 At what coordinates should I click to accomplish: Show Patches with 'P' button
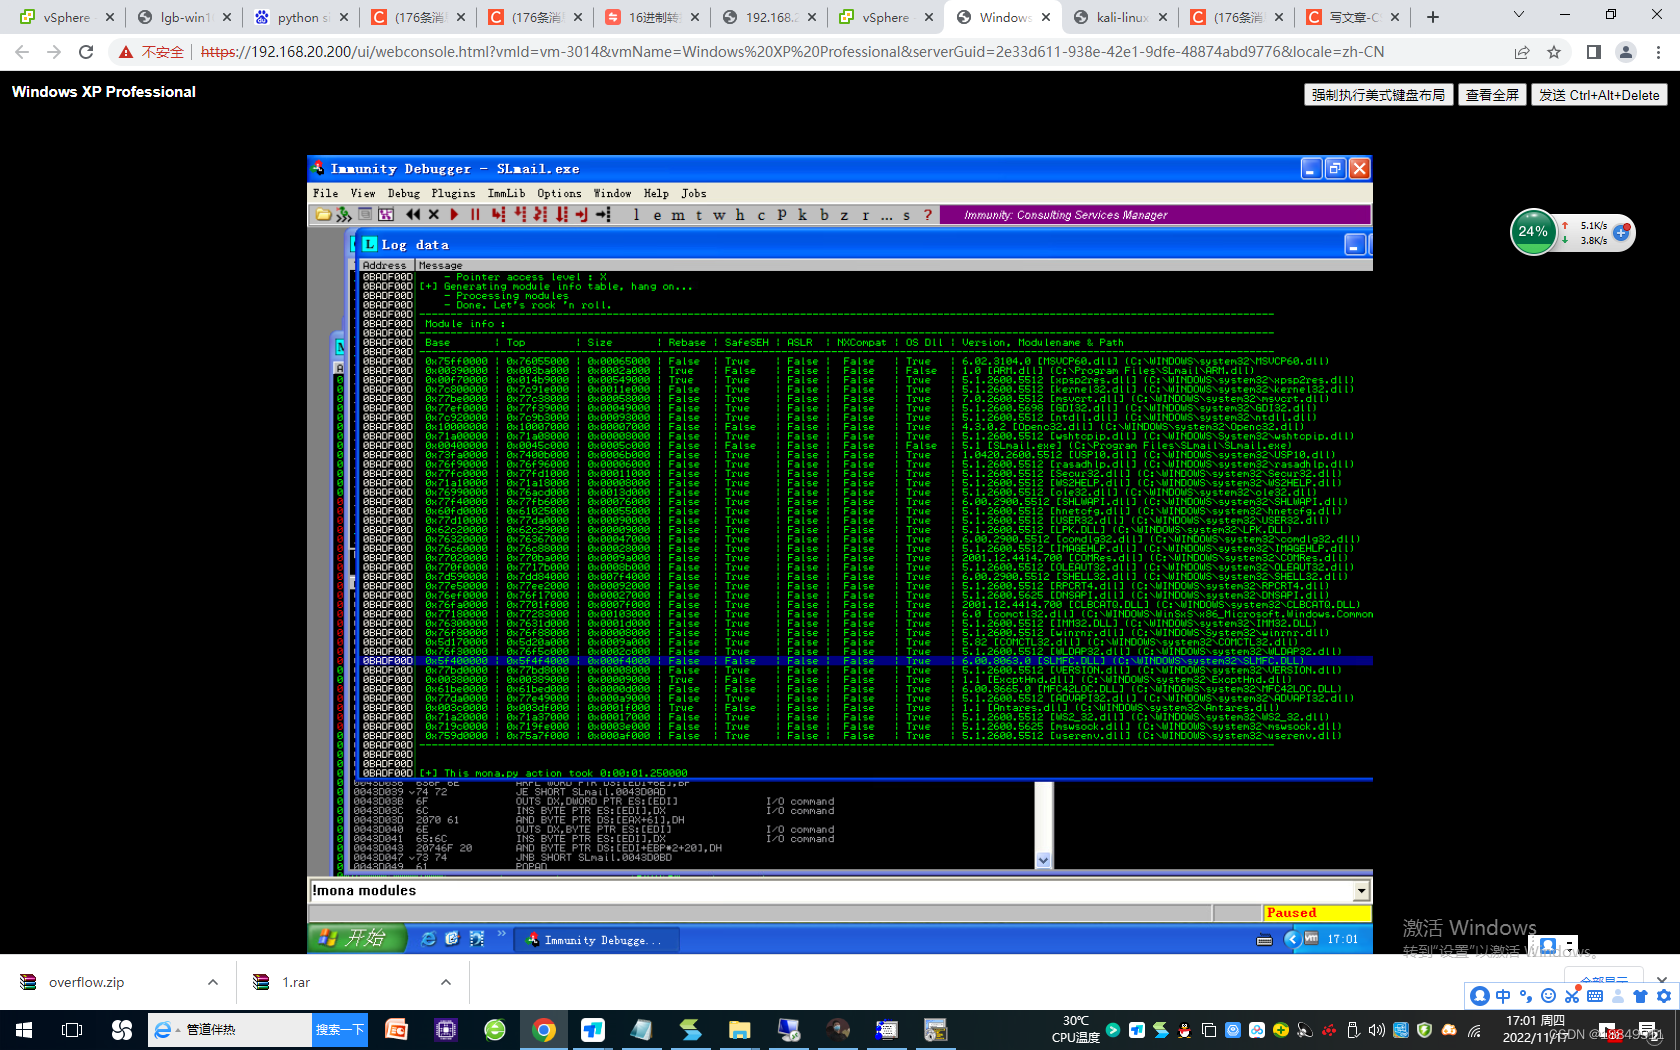click(x=782, y=214)
